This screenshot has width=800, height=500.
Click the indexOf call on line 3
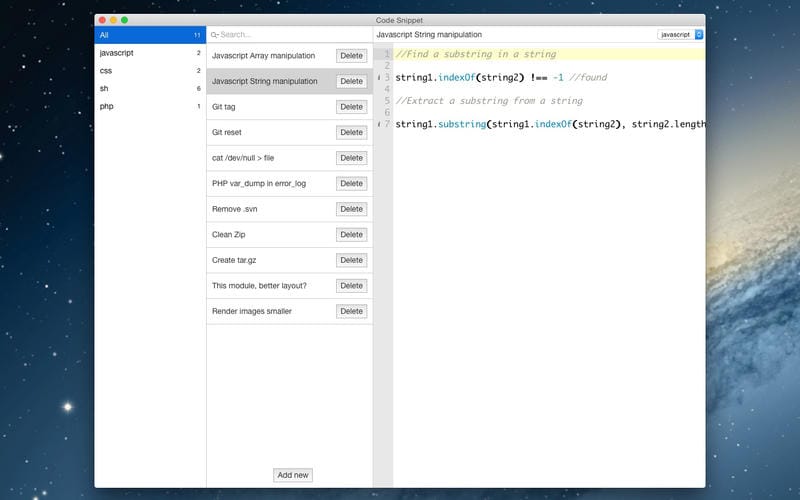(x=457, y=78)
